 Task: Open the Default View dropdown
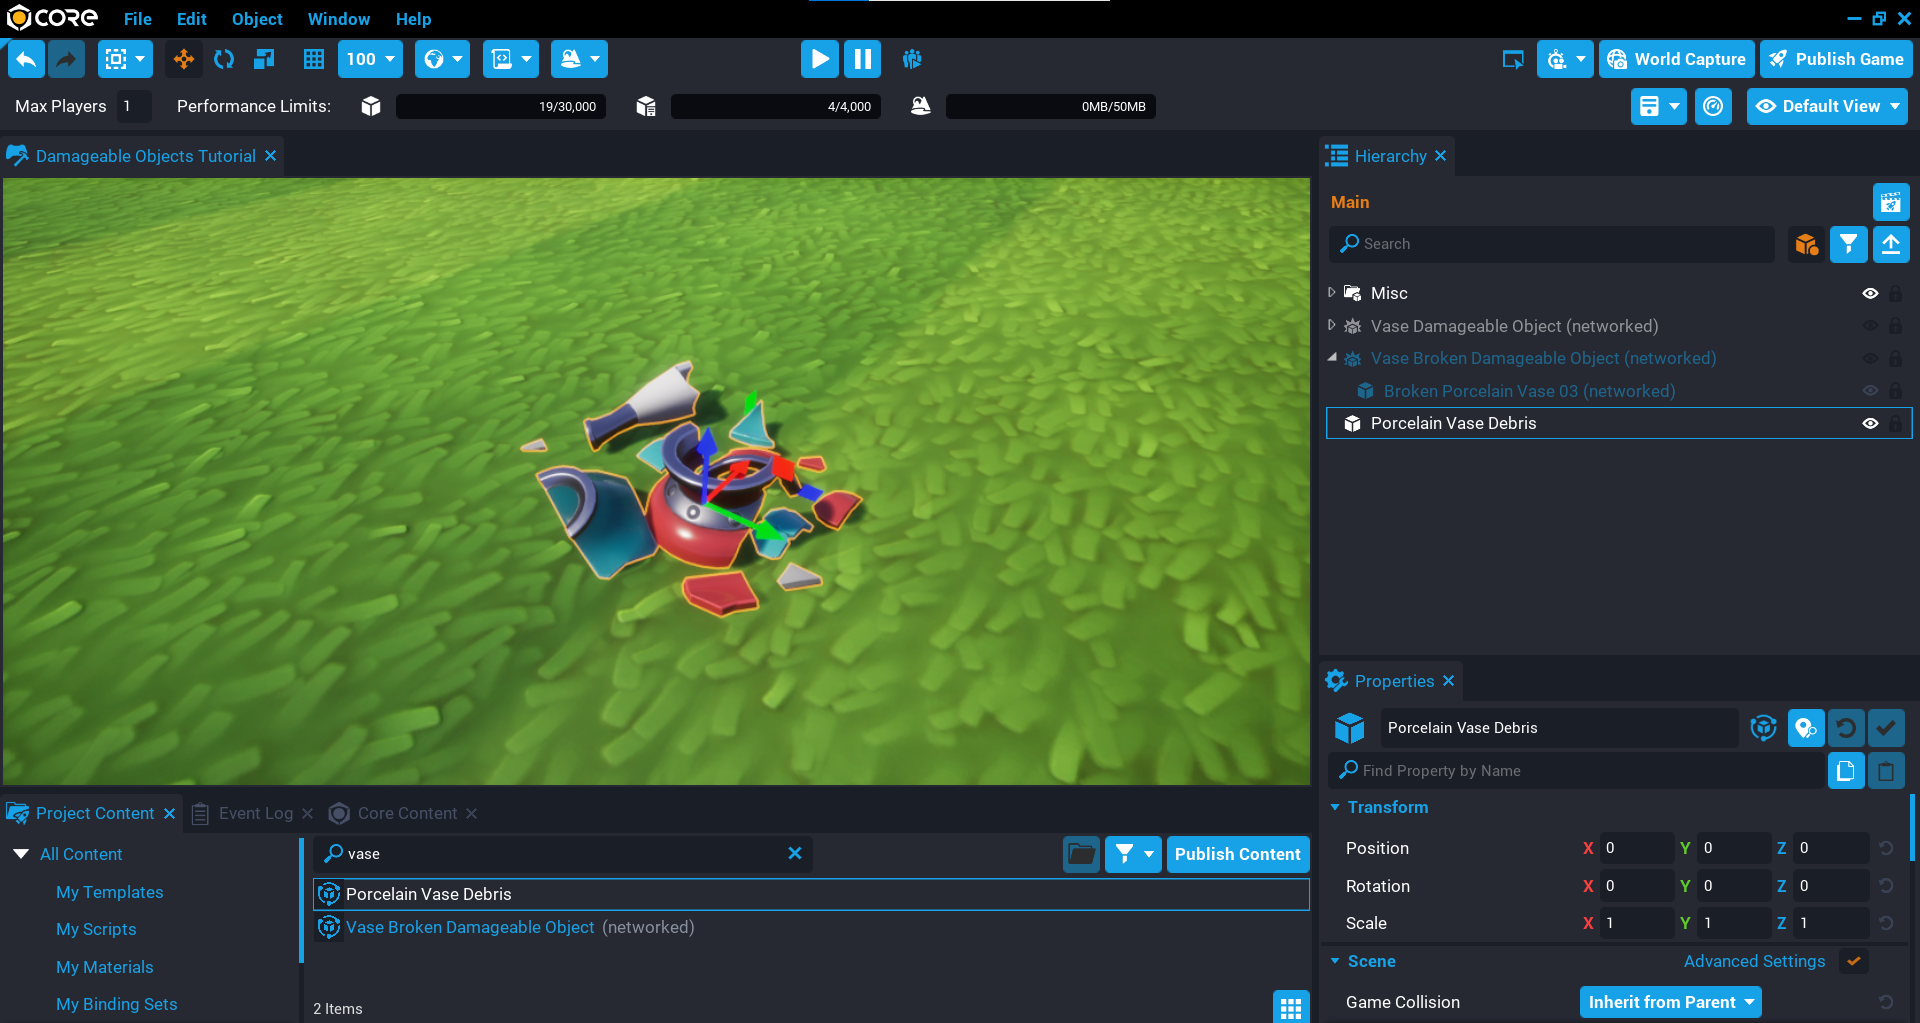point(1827,106)
